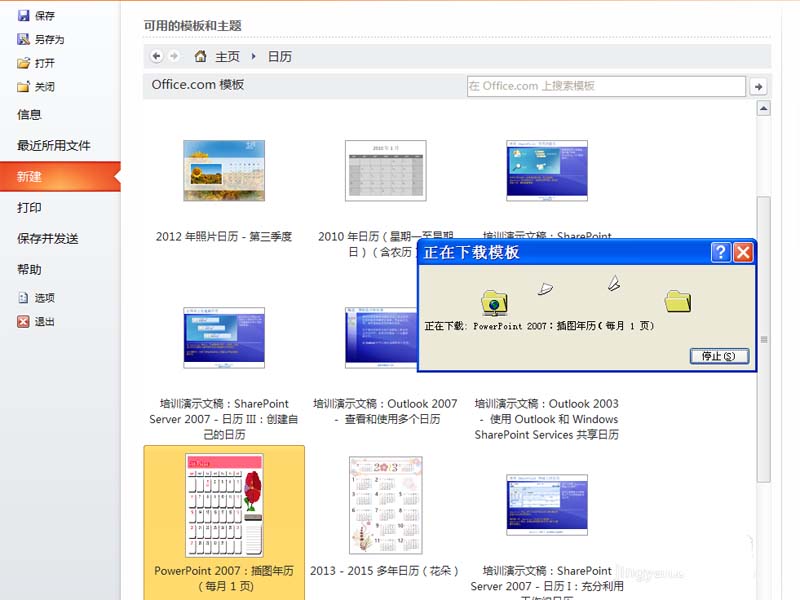This screenshot has width=800, height=600.
Task: Click the Home house icon
Action: (x=201, y=56)
